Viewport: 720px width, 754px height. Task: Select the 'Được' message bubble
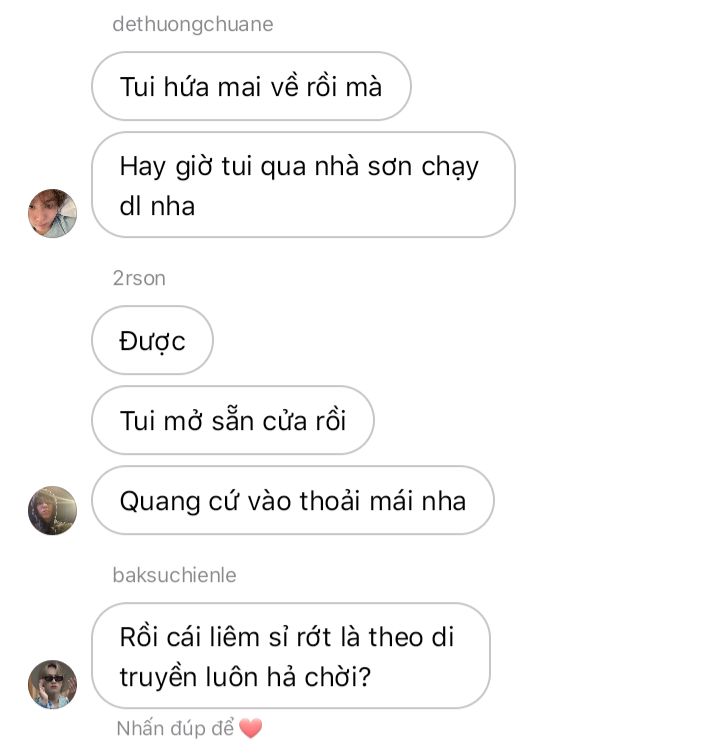point(152,340)
